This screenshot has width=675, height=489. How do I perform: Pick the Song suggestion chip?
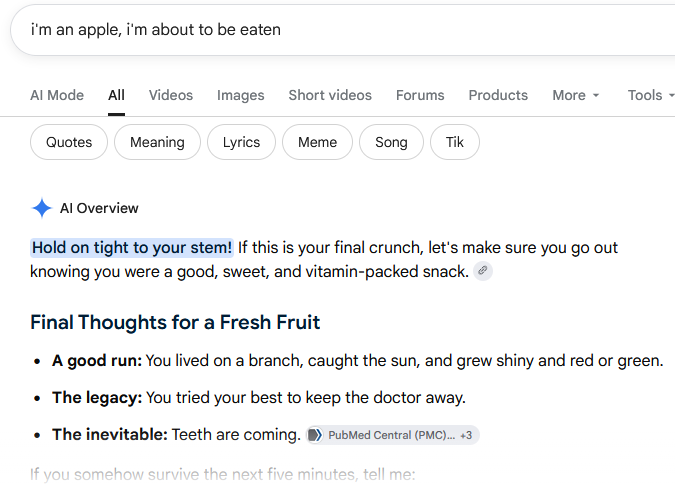tap(391, 142)
